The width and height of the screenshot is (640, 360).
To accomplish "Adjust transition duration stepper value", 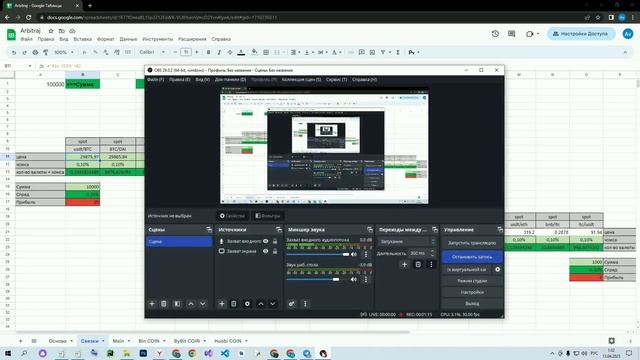I will [433, 253].
